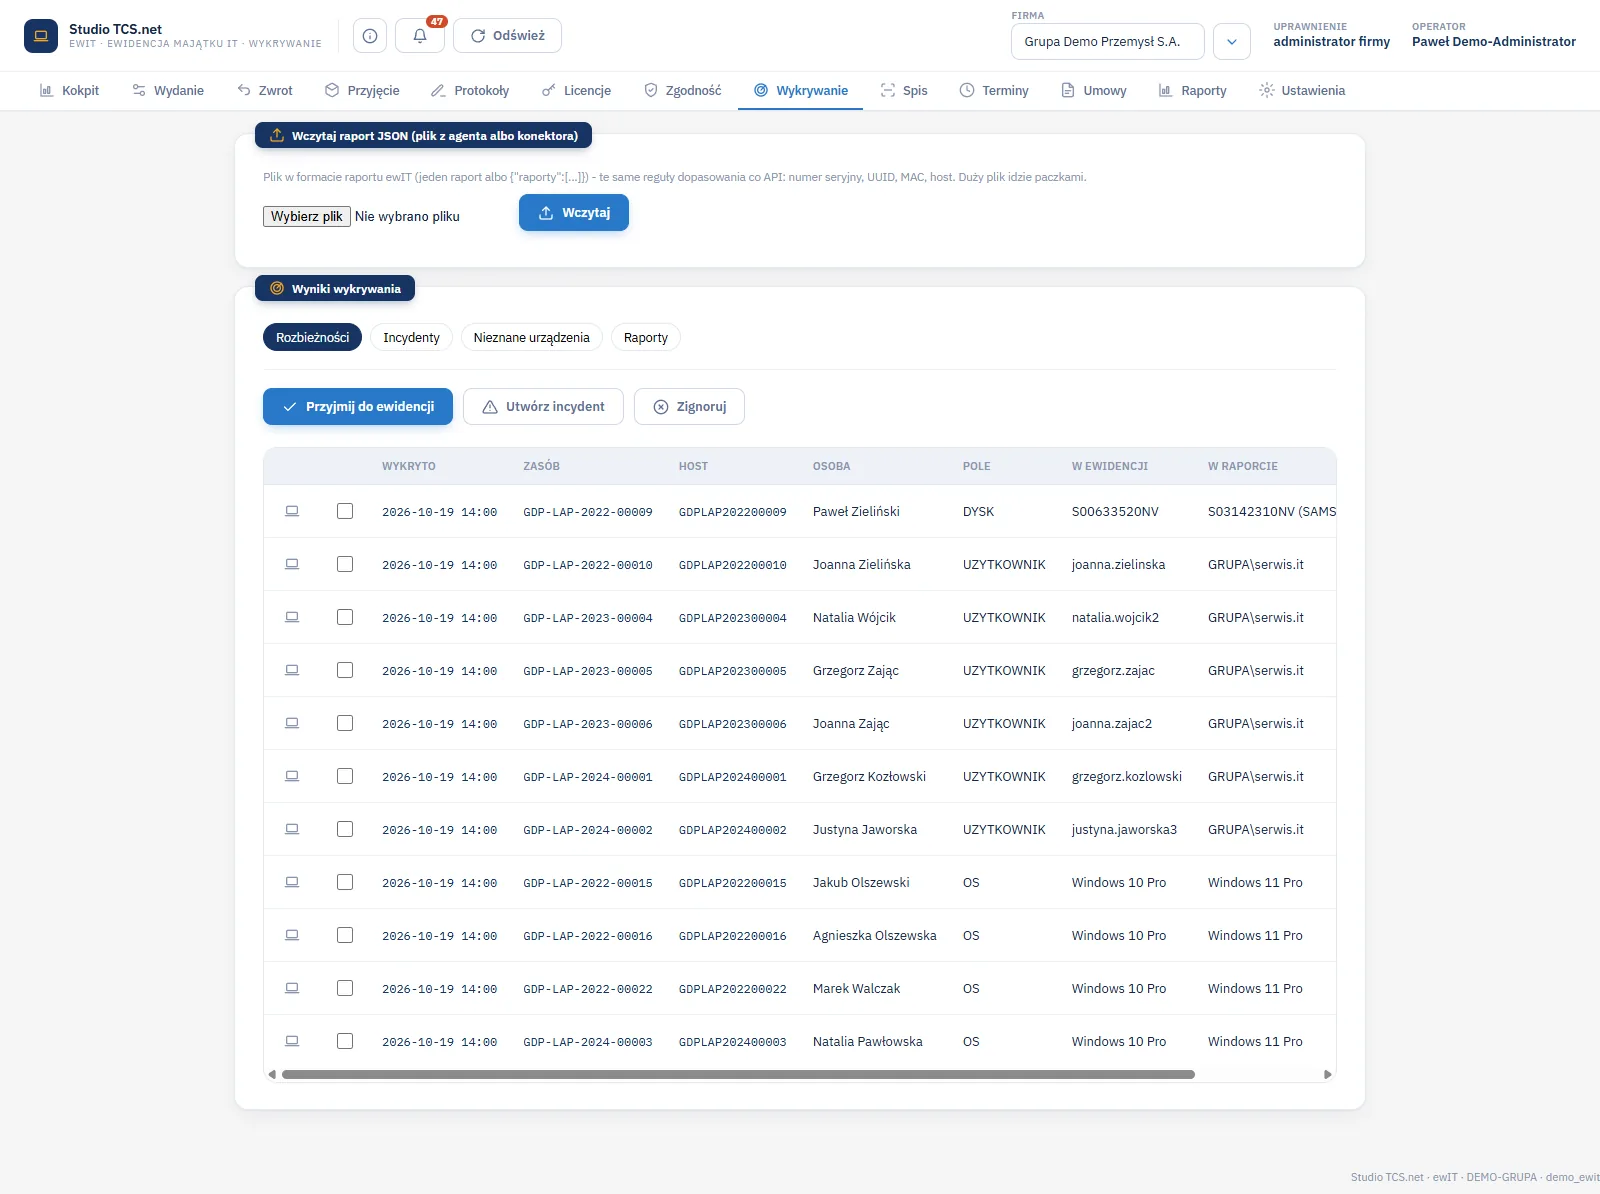Viewport: 1600px width, 1194px height.
Task: Tick the checkbox for Grzegorz Kozłowski
Action: click(x=345, y=776)
